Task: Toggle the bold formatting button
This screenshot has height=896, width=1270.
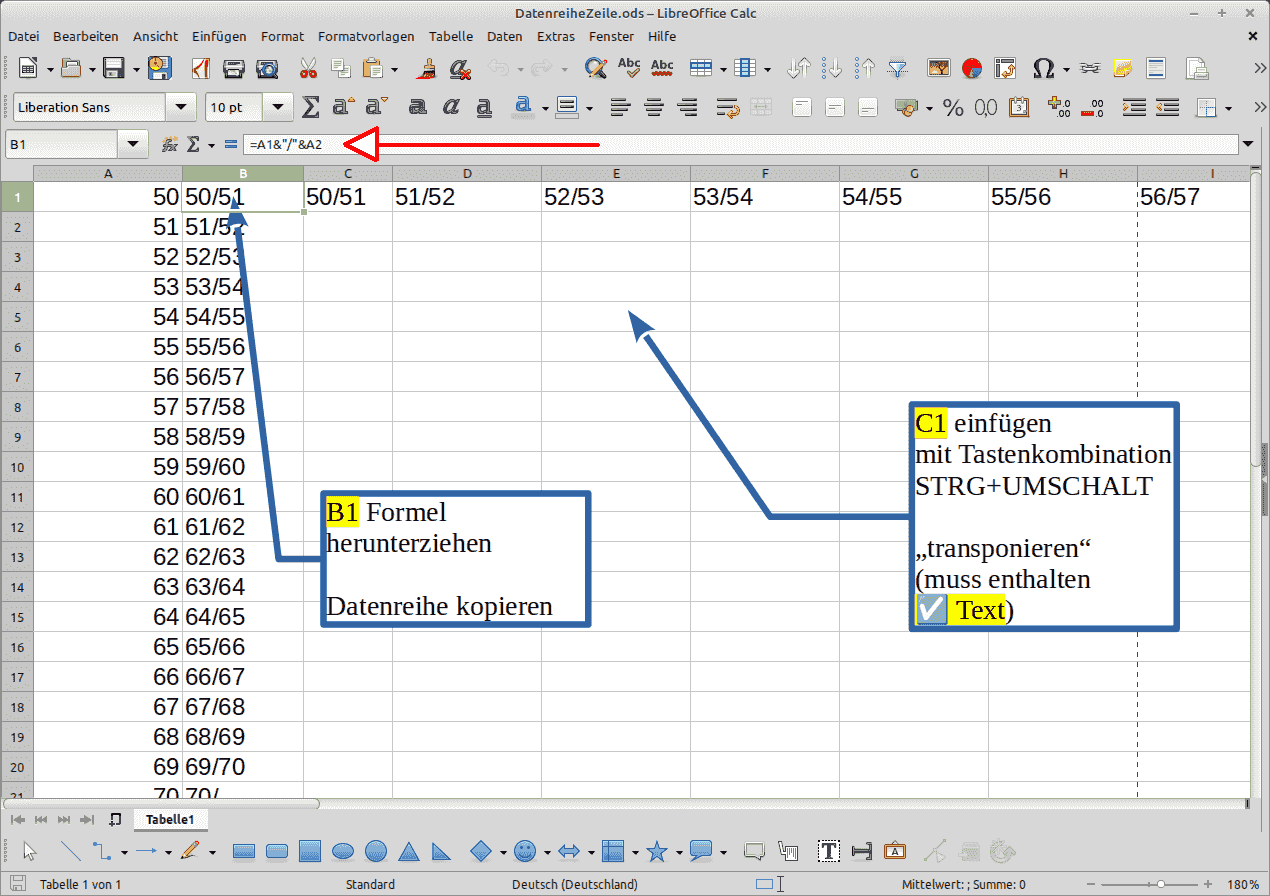Action: [x=418, y=107]
